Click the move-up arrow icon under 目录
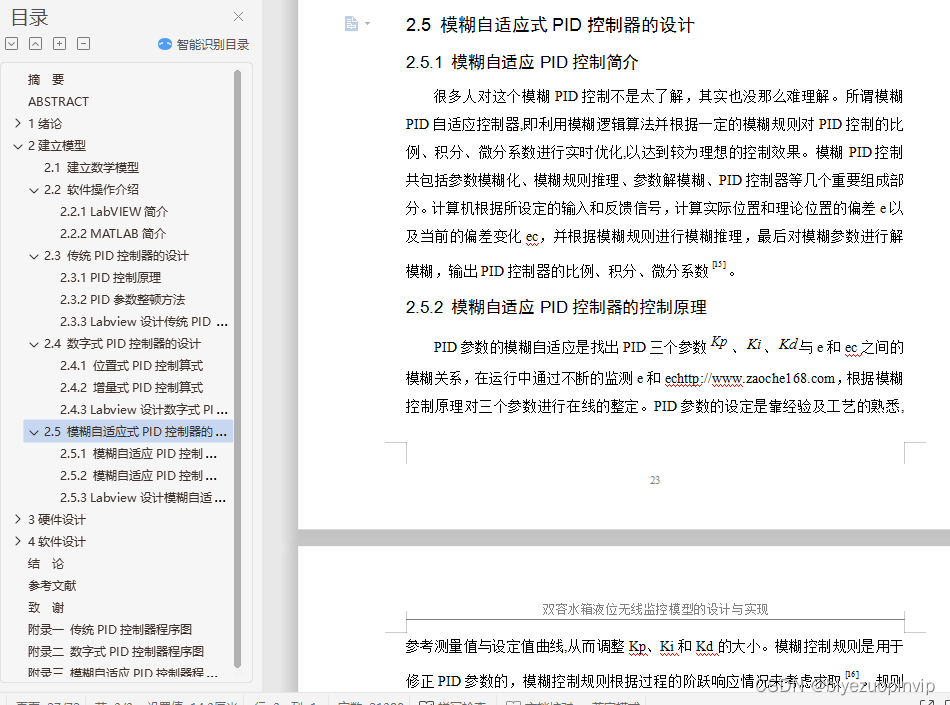The image size is (950, 705). [x=36, y=44]
